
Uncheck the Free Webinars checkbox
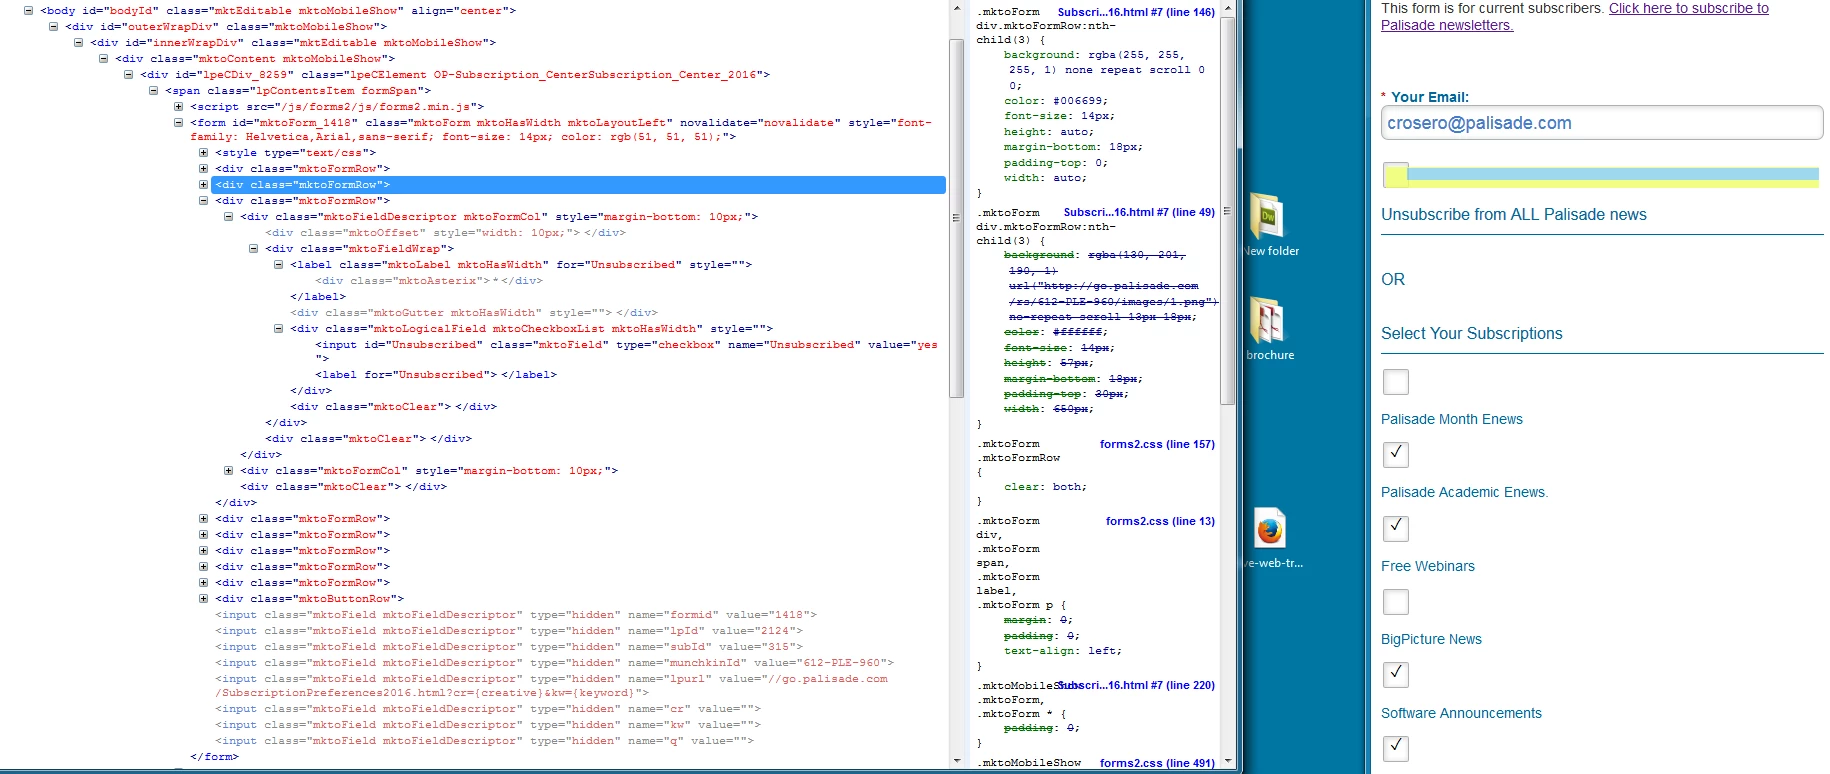click(1396, 528)
